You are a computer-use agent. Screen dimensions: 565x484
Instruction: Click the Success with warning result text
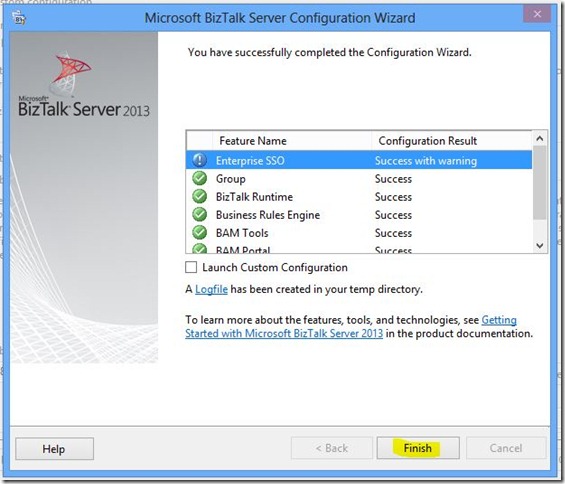coord(426,161)
